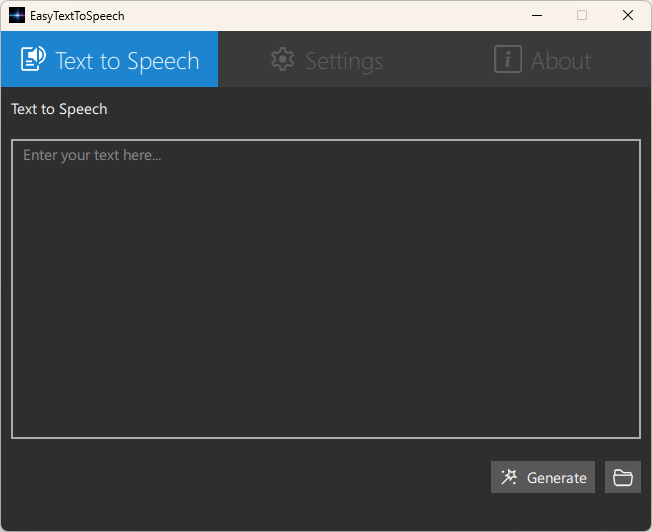The height and width of the screenshot is (532, 652).
Task: Close the EasyTextToSpeech window
Action: (x=628, y=15)
